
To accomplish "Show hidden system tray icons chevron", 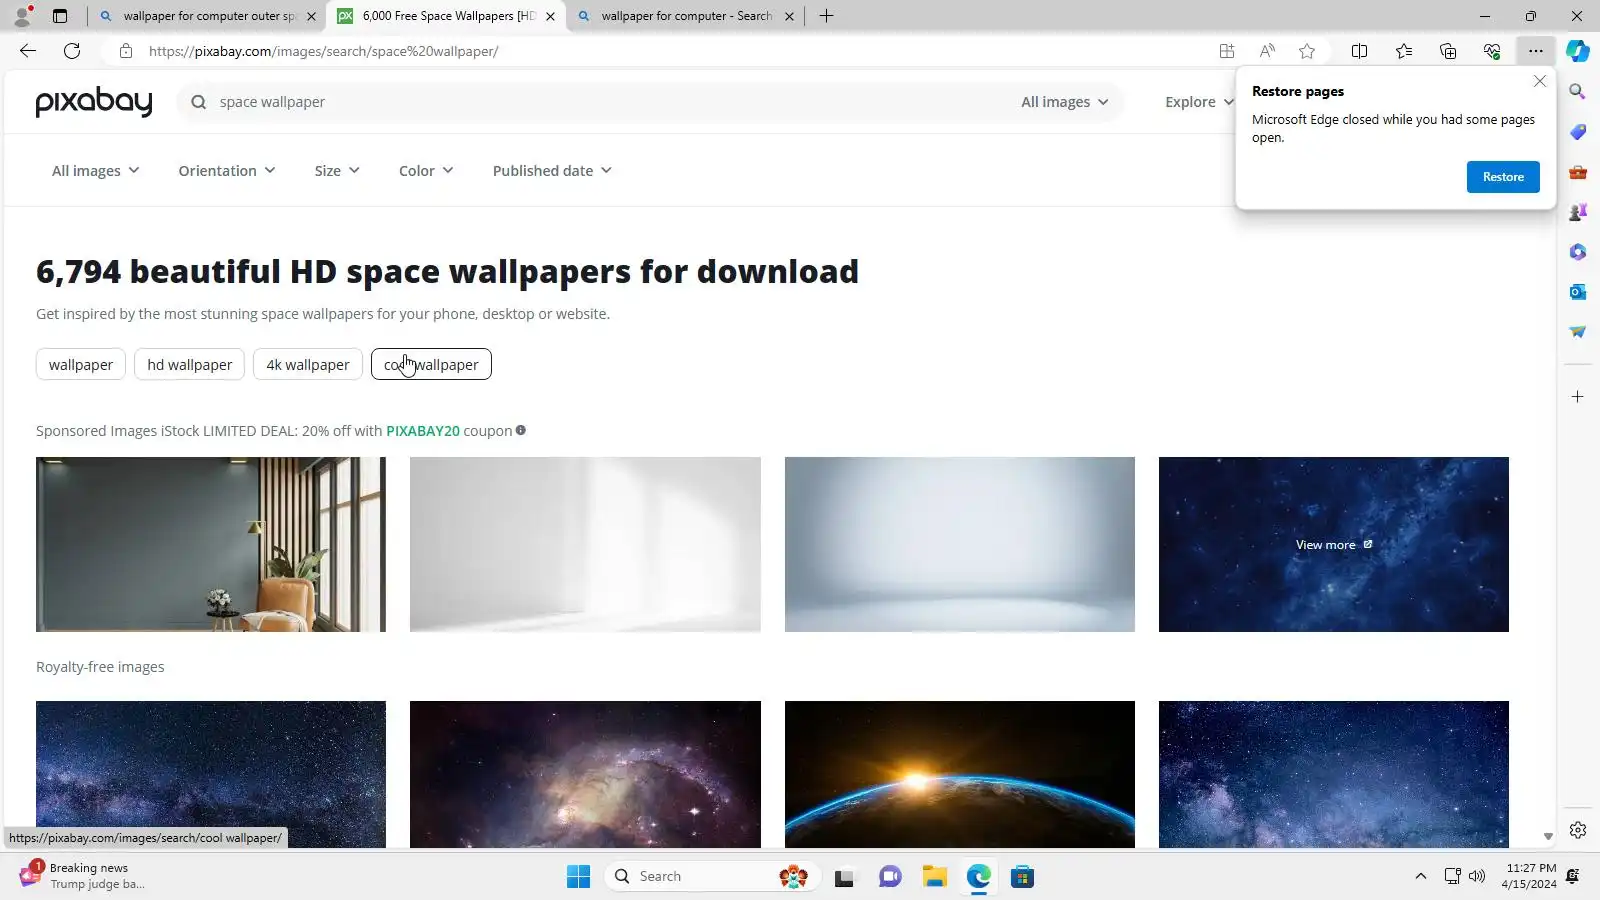I will coord(1420,877).
